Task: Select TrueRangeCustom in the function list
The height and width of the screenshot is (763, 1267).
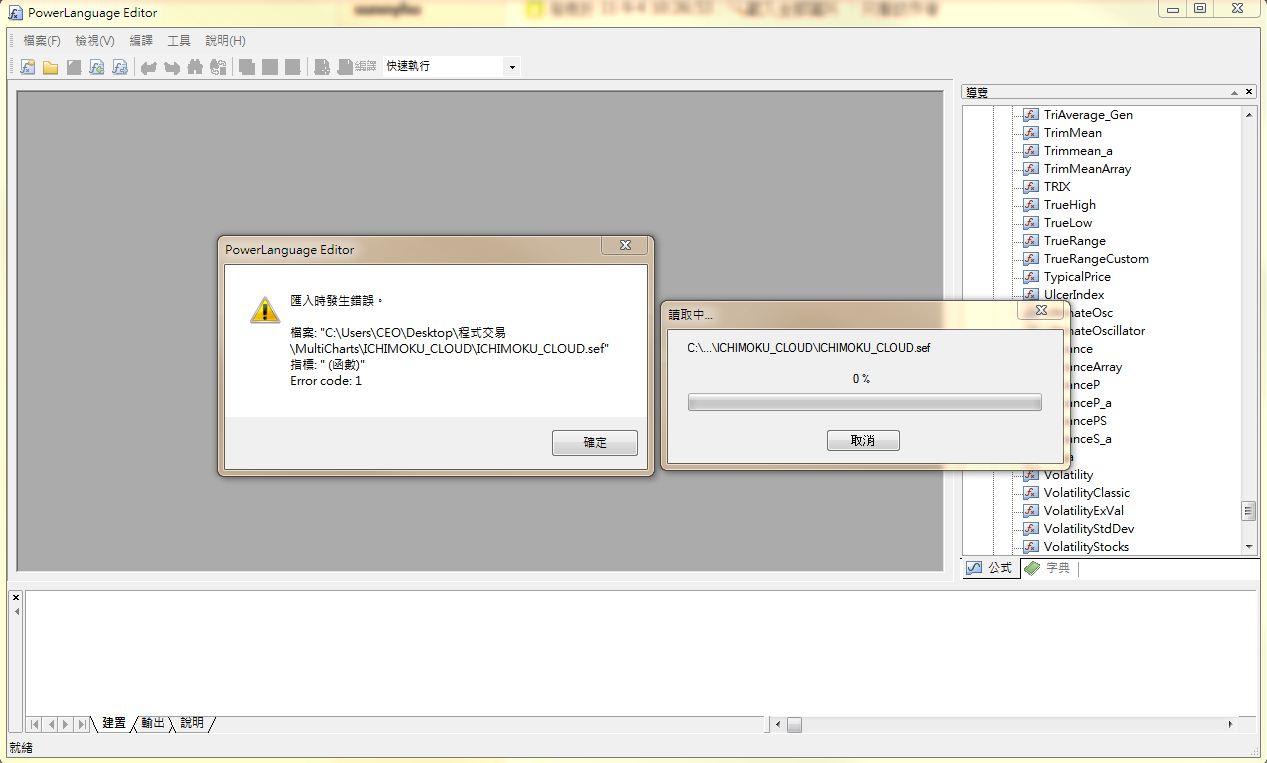Action: coord(1096,259)
